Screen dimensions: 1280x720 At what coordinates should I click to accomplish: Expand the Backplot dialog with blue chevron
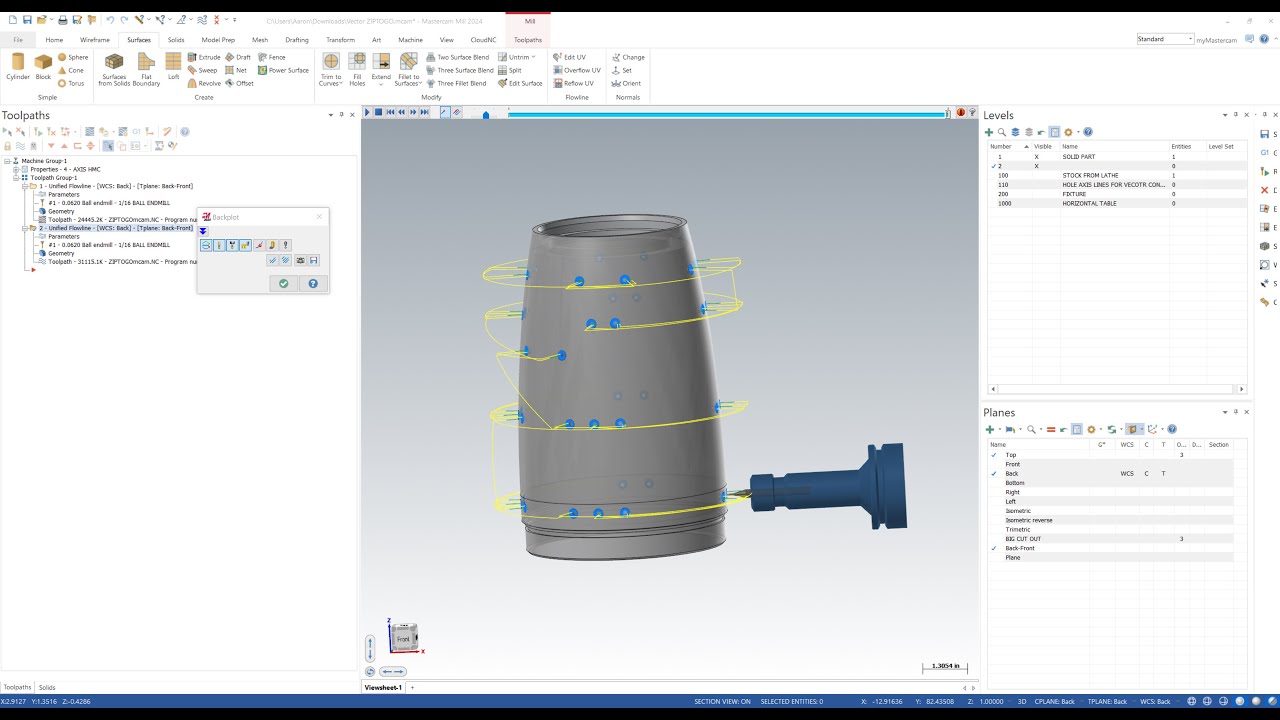203,231
